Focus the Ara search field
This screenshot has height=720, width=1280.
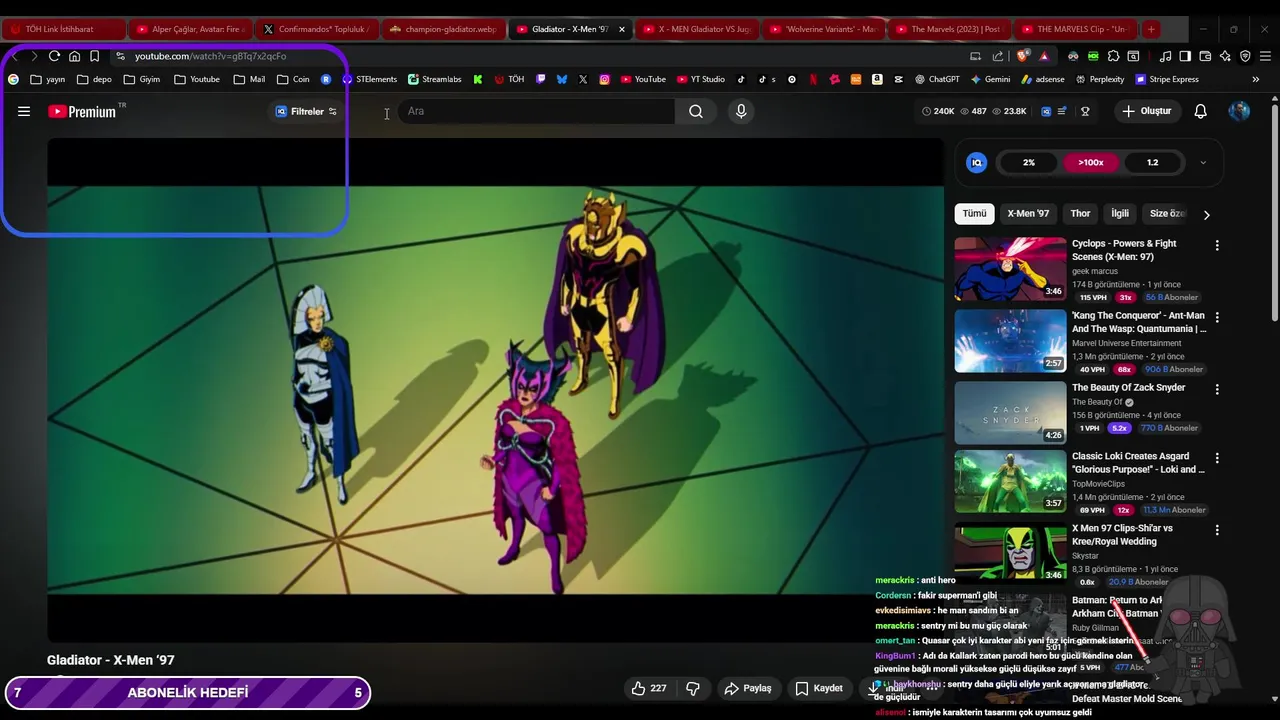[x=537, y=111]
